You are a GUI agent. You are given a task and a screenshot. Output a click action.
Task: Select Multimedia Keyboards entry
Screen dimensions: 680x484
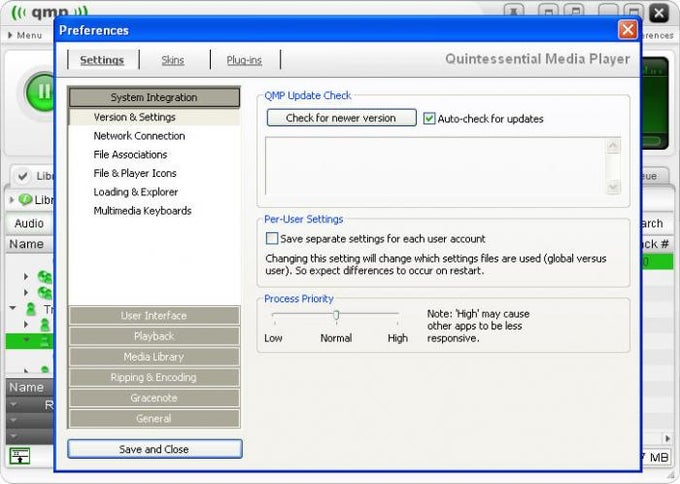click(x=142, y=211)
